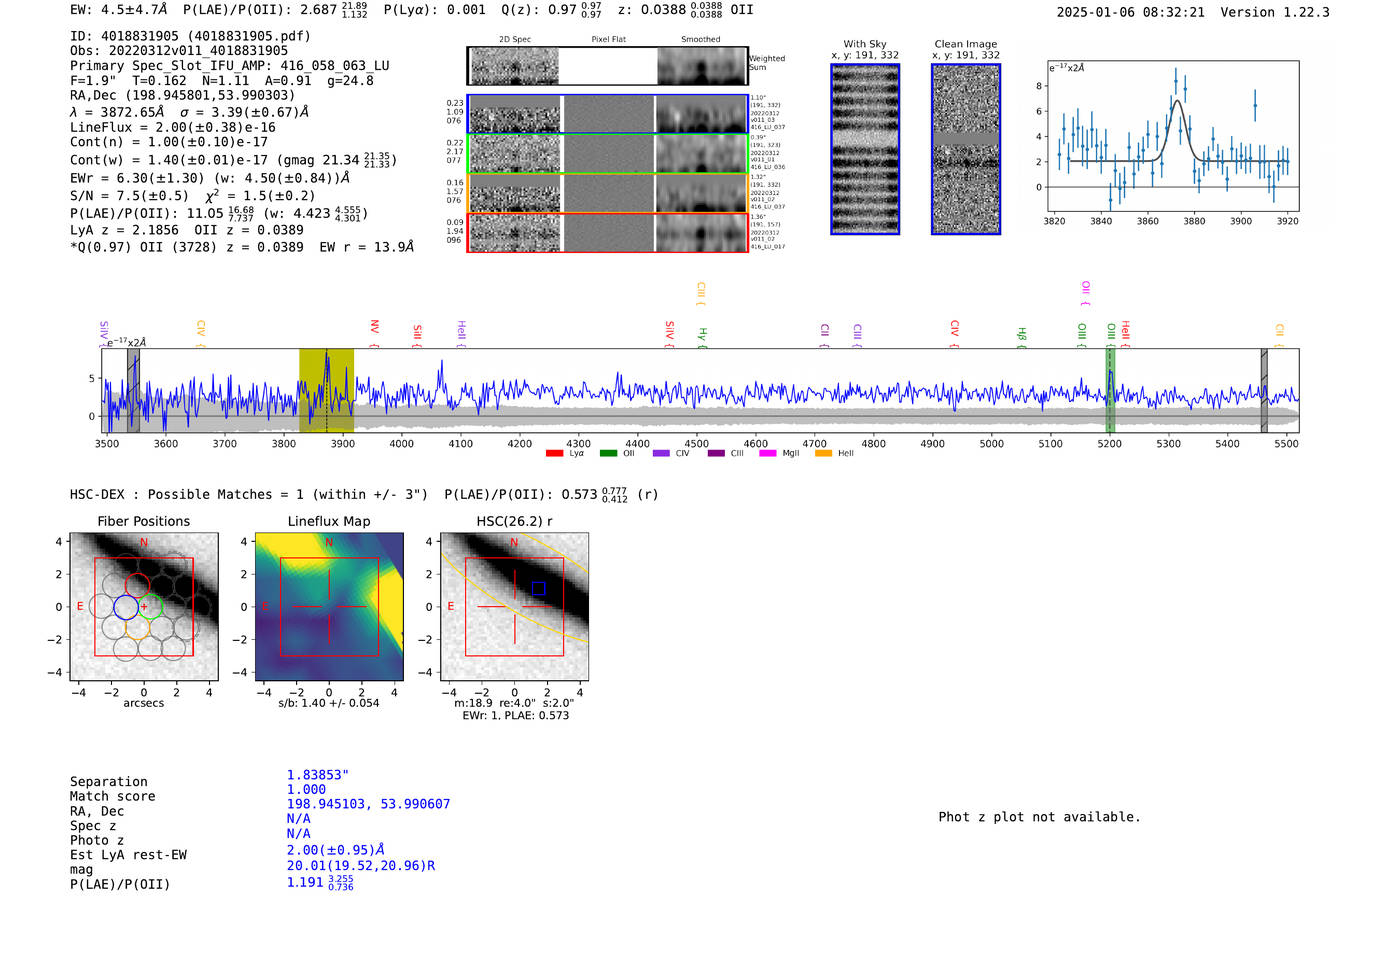
Task: Click the *Q(0.97) OII (3728) solution line
Action: click(x=242, y=247)
